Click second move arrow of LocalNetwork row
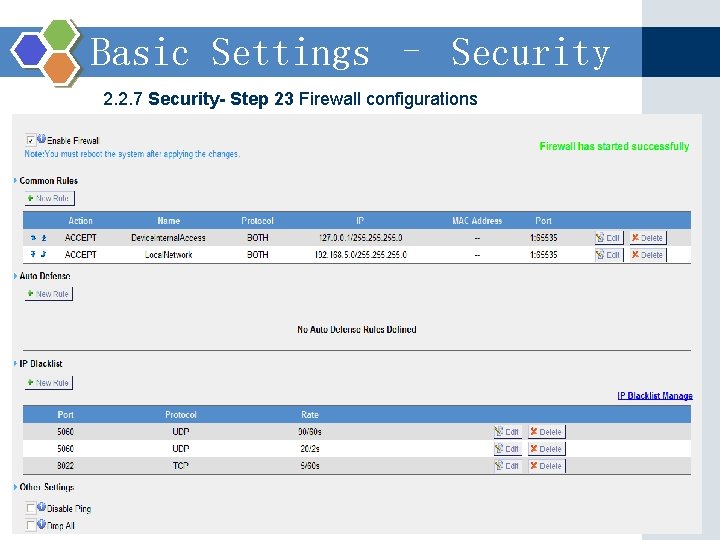This screenshot has width=720, height=540. [x=44, y=254]
